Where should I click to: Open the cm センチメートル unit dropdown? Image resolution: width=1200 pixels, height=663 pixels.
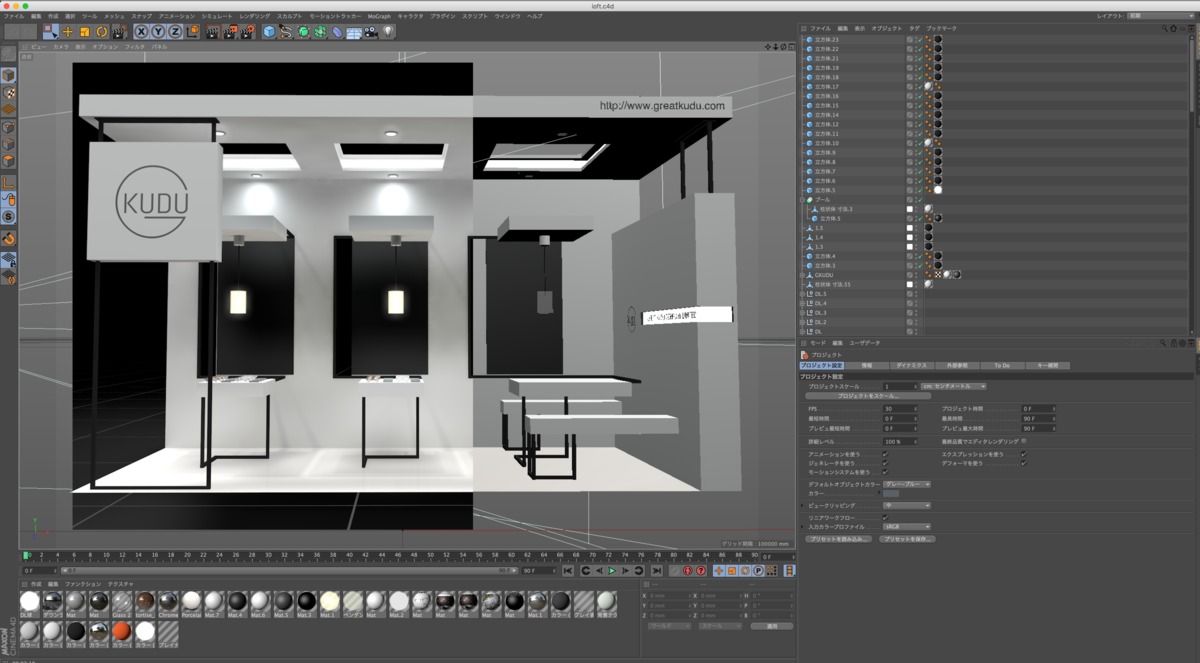click(953, 386)
